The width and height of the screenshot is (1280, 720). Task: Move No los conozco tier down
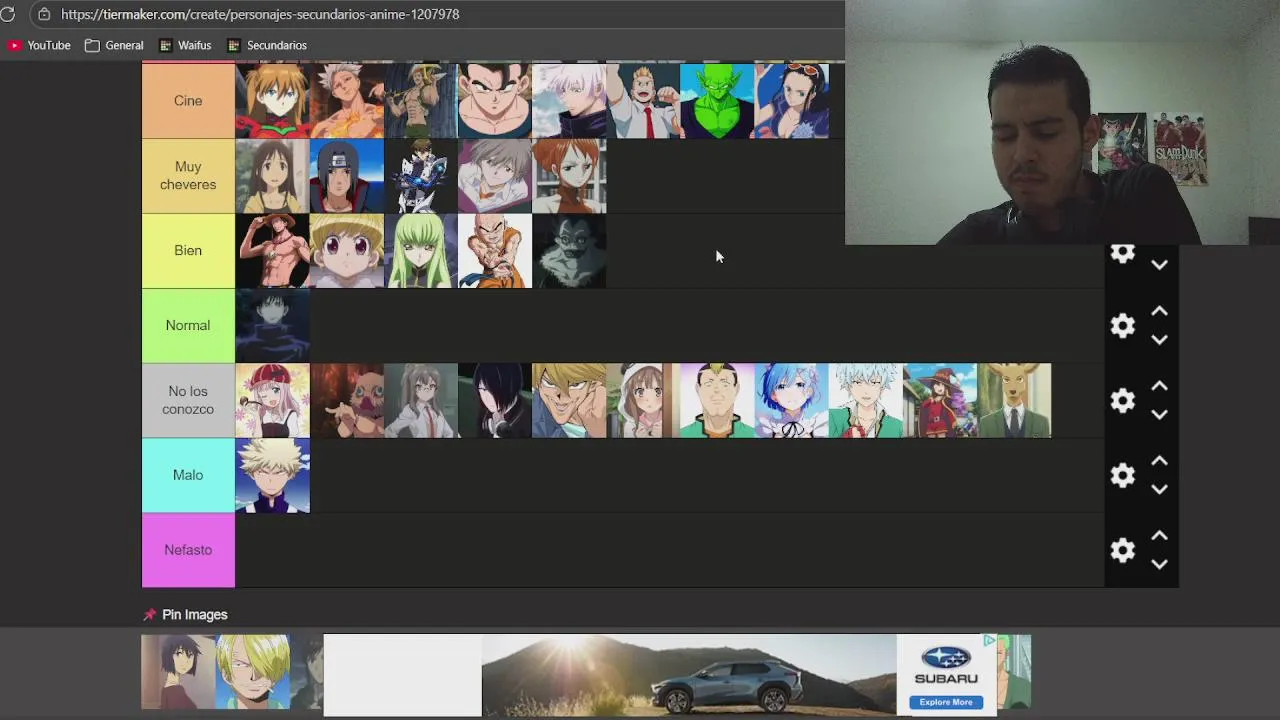tap(1159, 414)
